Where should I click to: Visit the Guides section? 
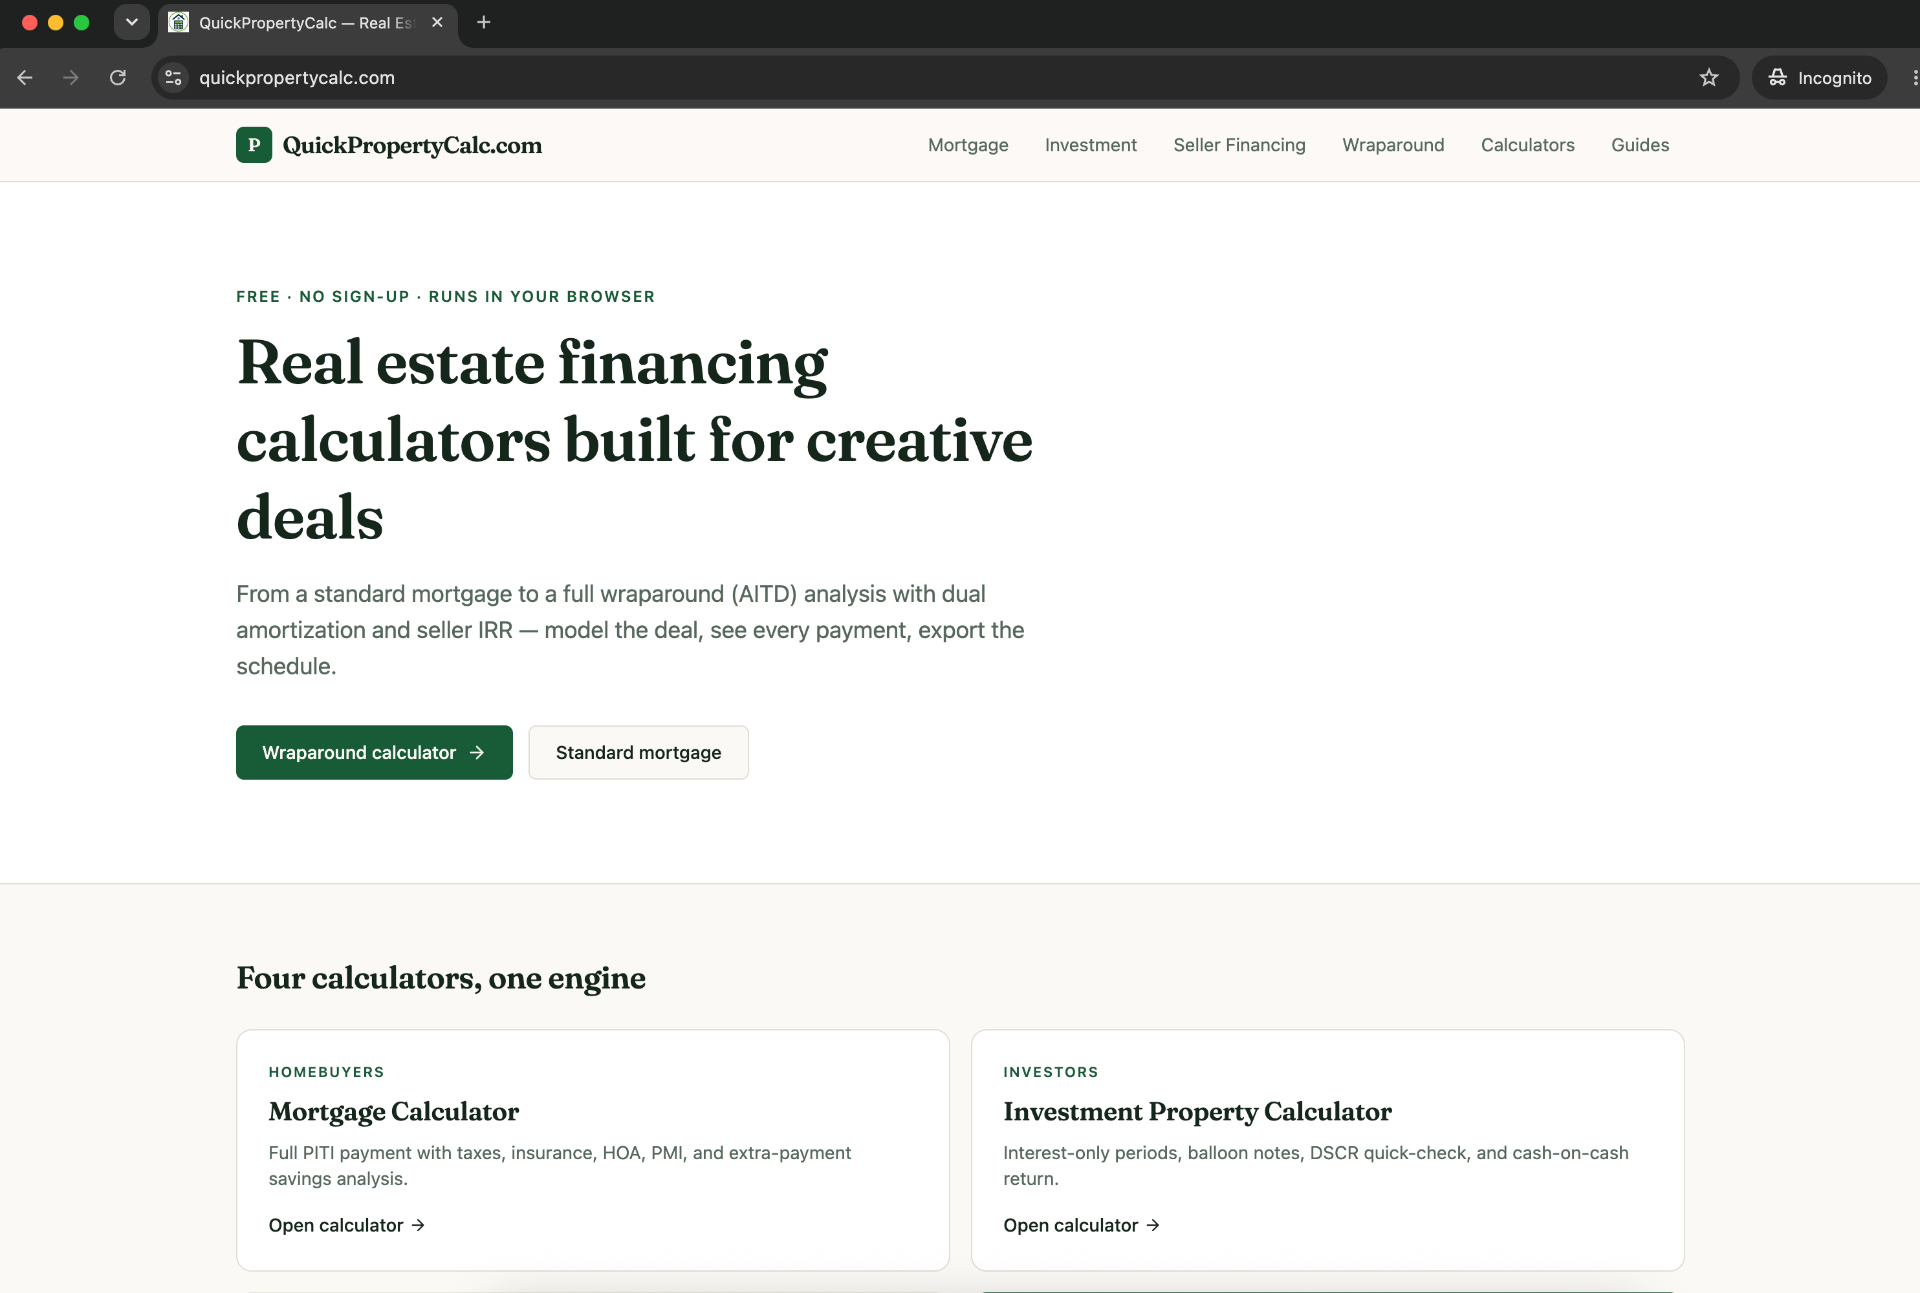pos(1640,145)
